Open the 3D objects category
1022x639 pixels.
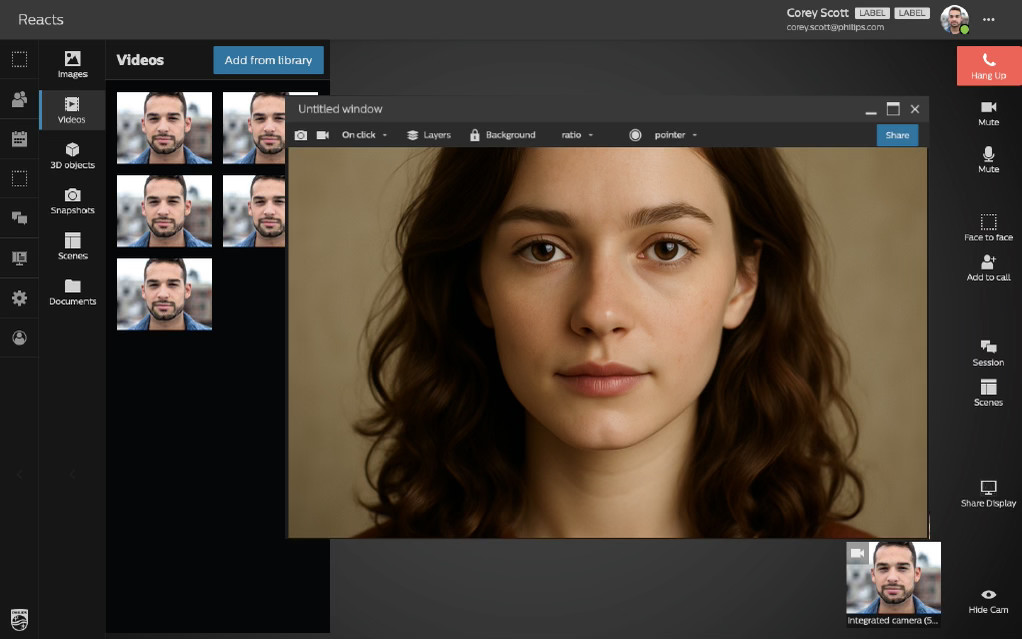coord(72,156)
